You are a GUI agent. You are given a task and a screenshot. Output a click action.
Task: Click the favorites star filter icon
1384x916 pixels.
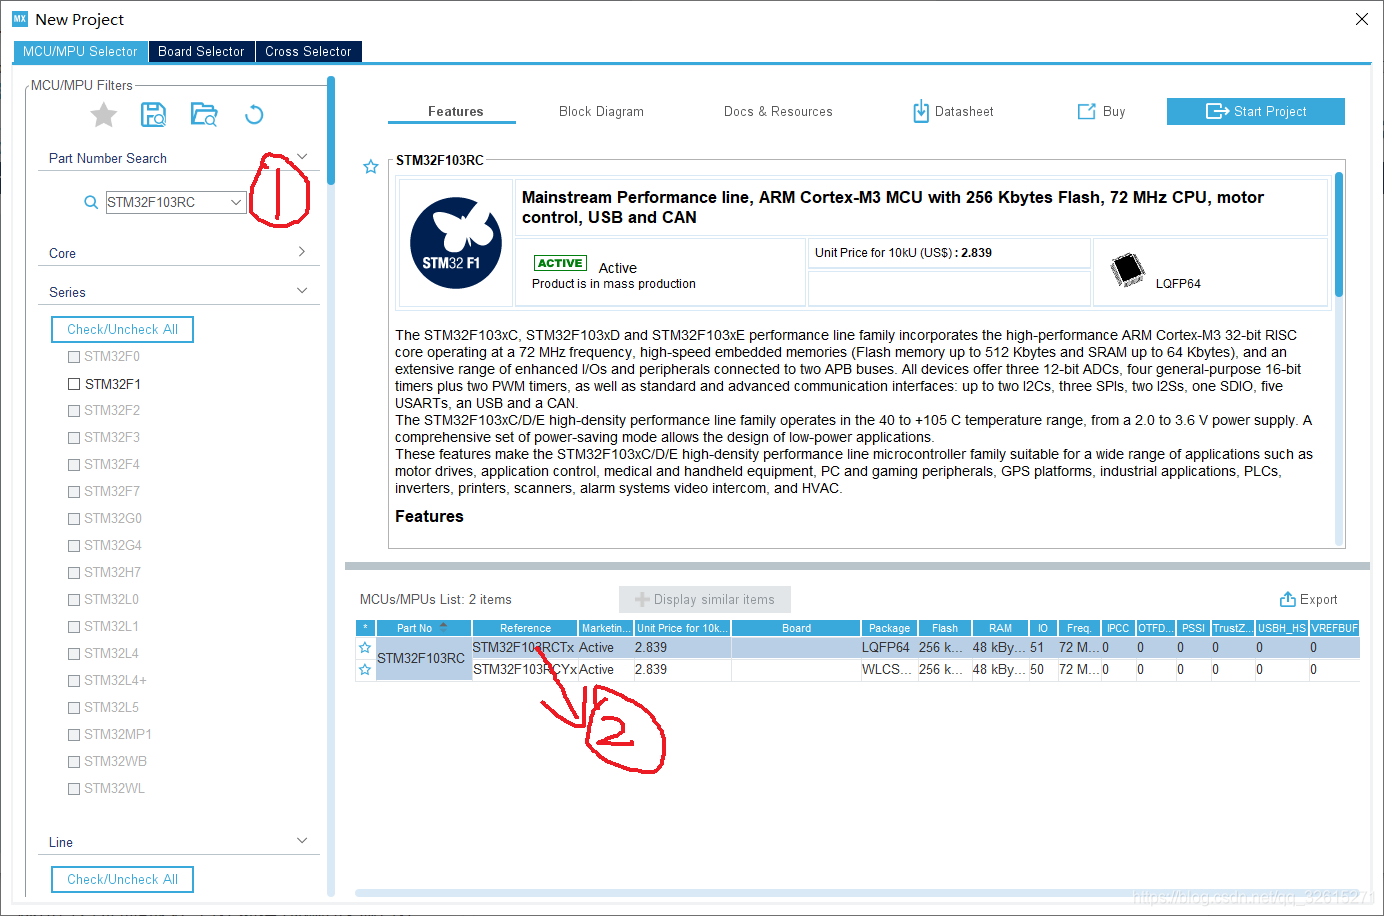tap(104, 115)
